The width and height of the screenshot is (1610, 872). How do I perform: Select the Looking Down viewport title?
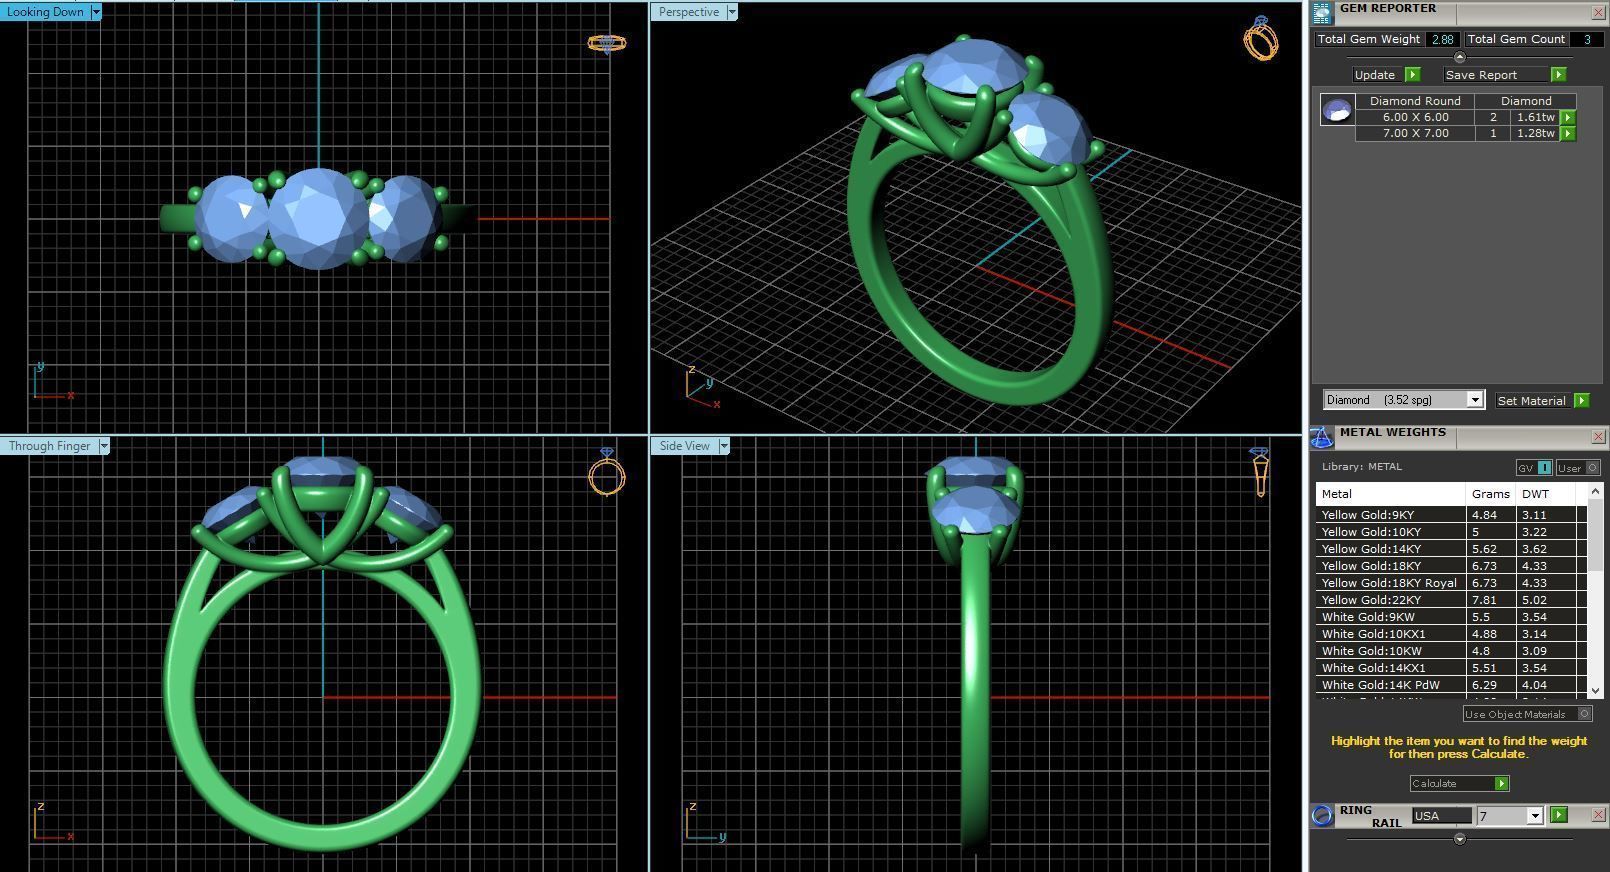click(x=45, y=12)
